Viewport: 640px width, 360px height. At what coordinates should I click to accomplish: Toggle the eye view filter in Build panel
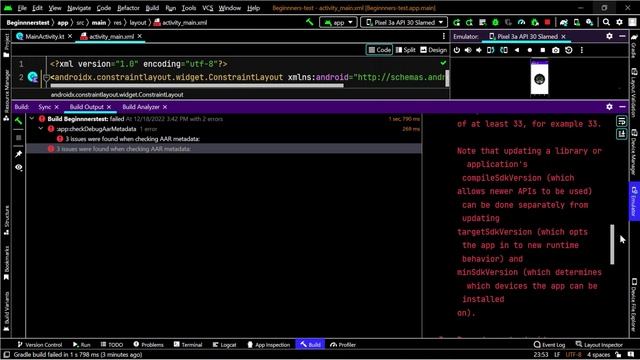click(18, 167)
